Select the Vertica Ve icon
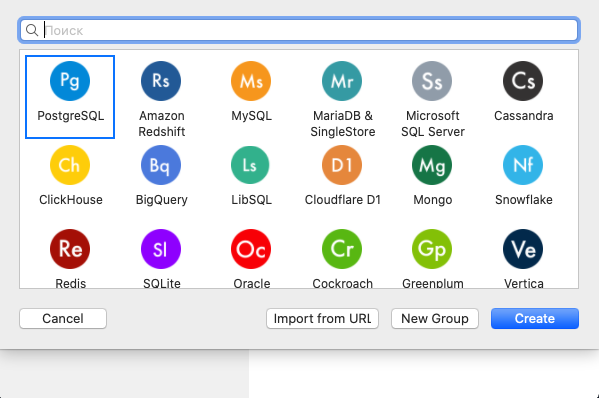The image size is (599, 398). [523, 249]
